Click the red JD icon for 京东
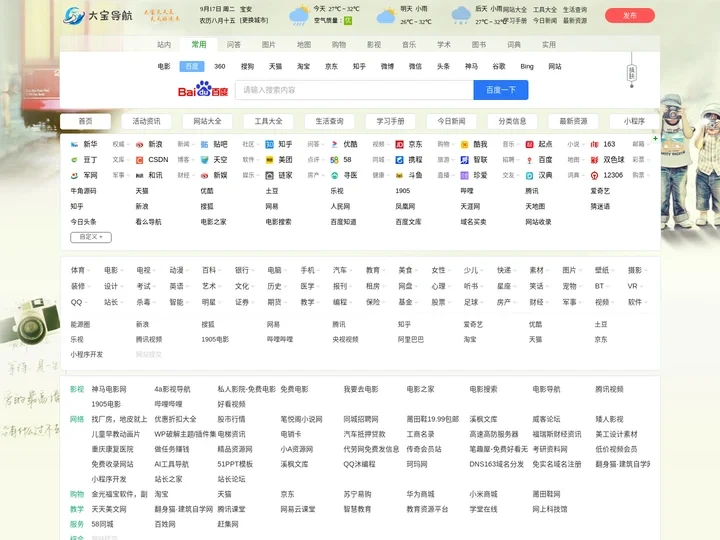 pyautogui.click(x=399, y=144)
